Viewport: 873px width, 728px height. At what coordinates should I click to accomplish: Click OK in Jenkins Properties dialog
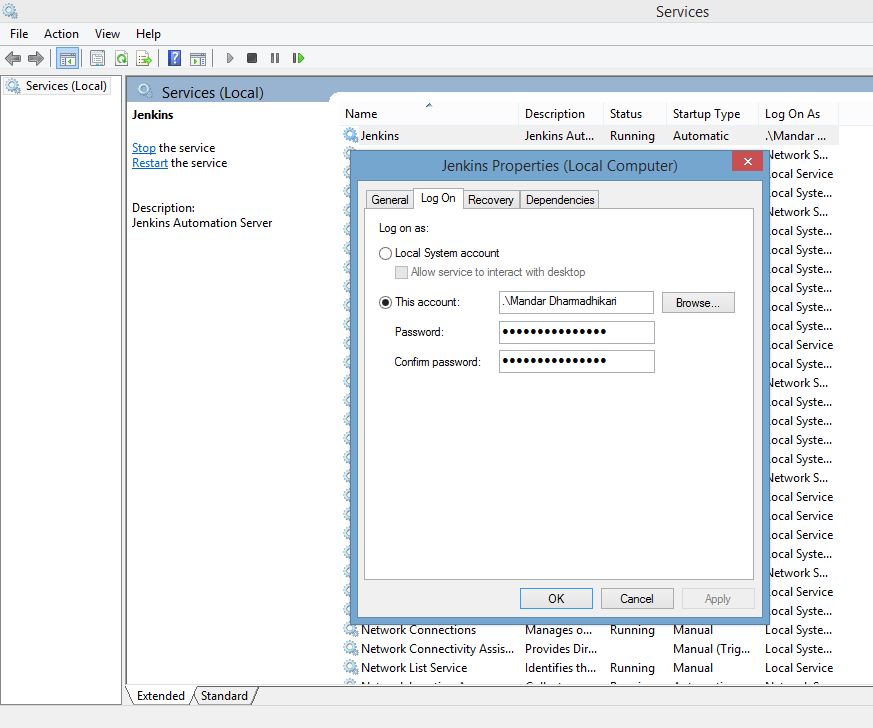pos(556,598)
